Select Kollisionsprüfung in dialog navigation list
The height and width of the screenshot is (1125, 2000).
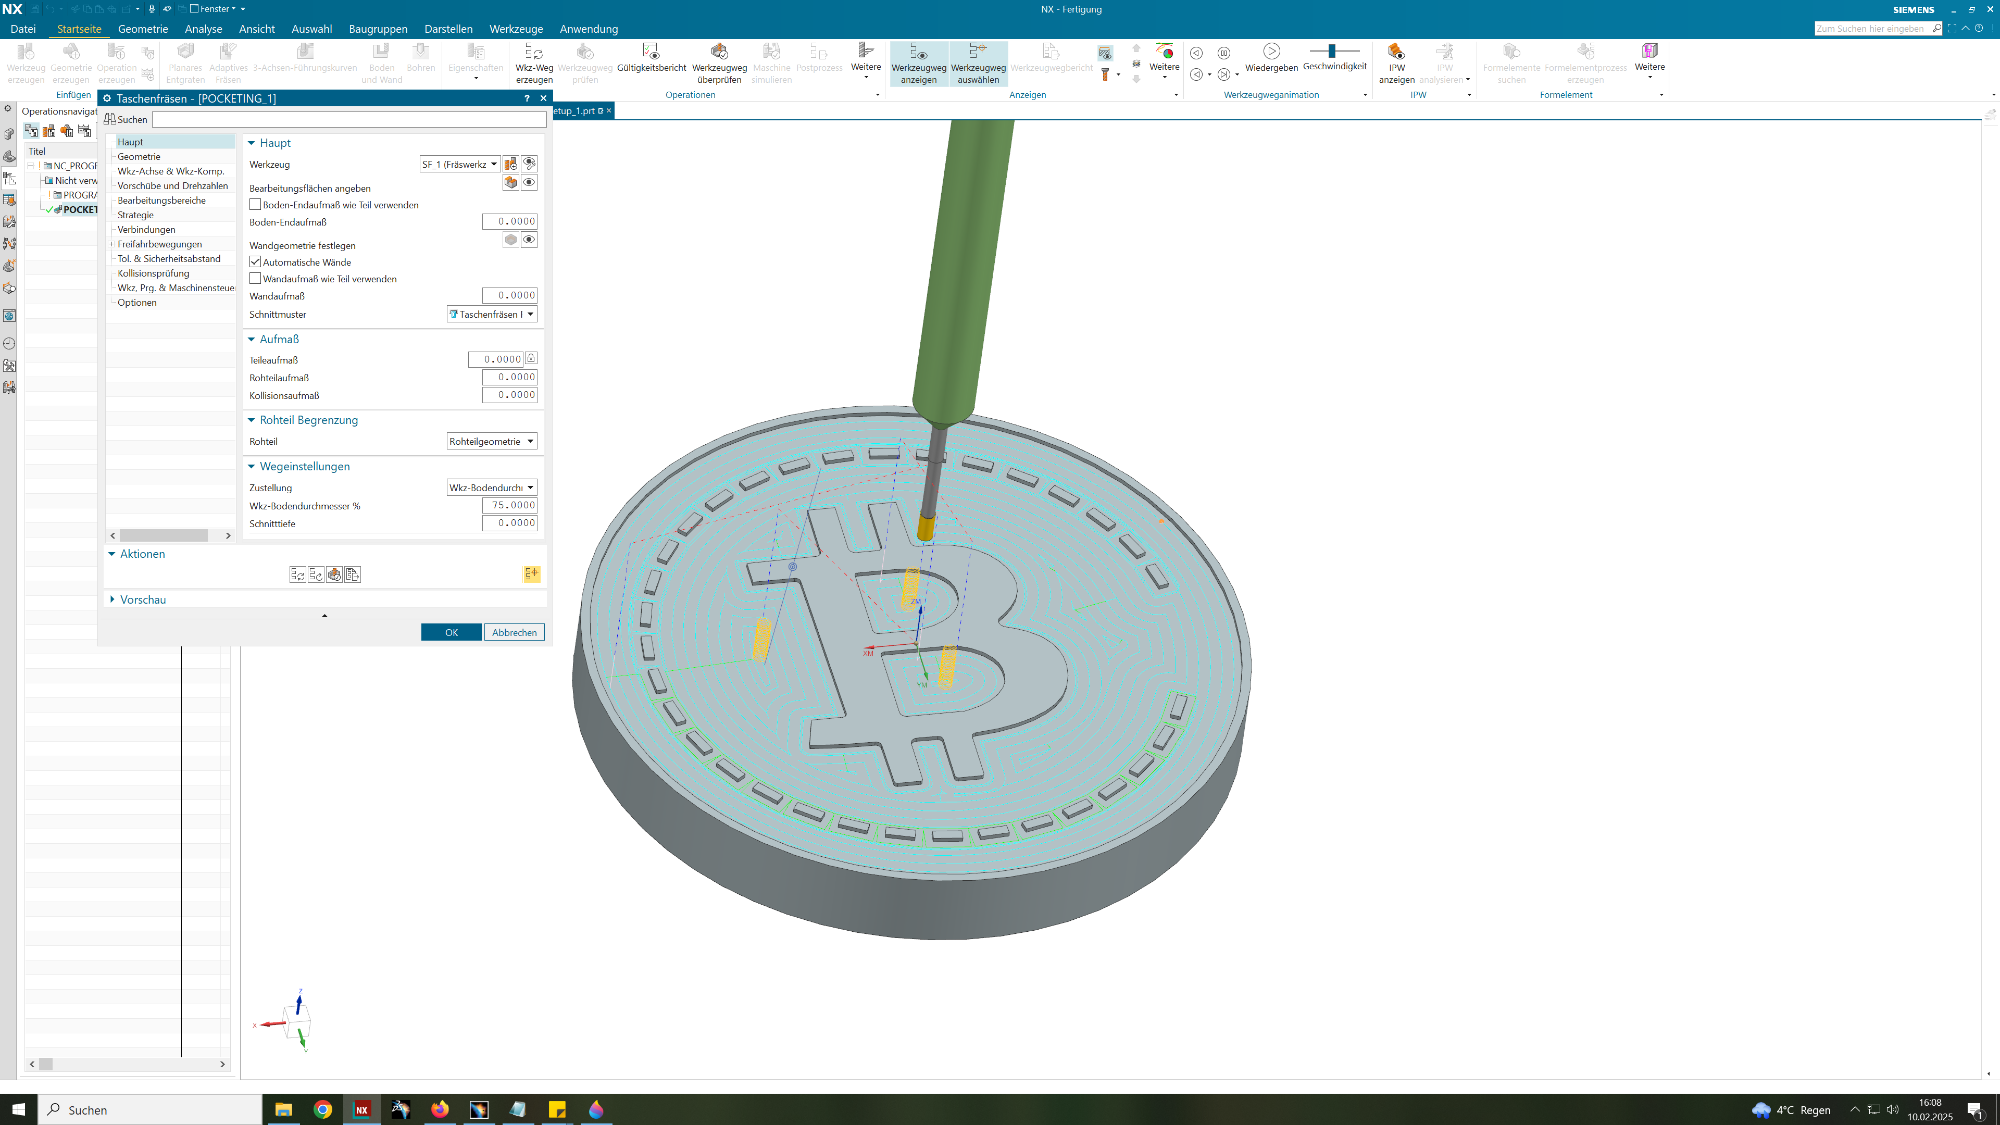153,273
